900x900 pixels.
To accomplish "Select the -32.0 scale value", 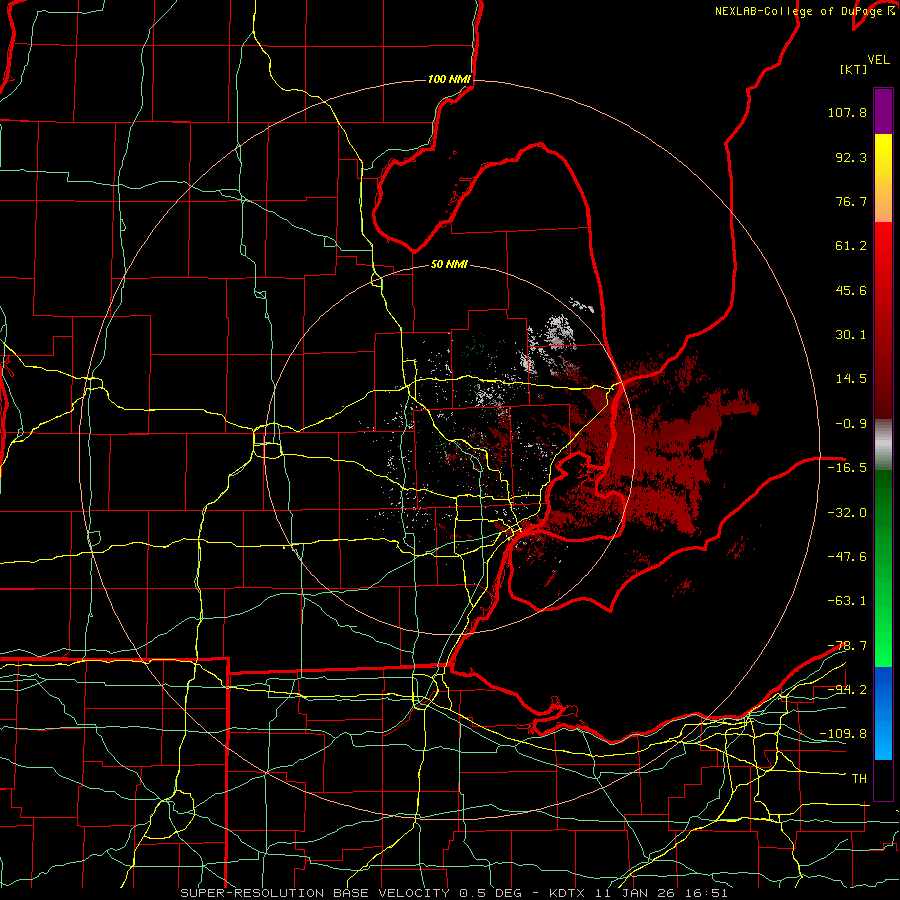I will click(847, 513).
